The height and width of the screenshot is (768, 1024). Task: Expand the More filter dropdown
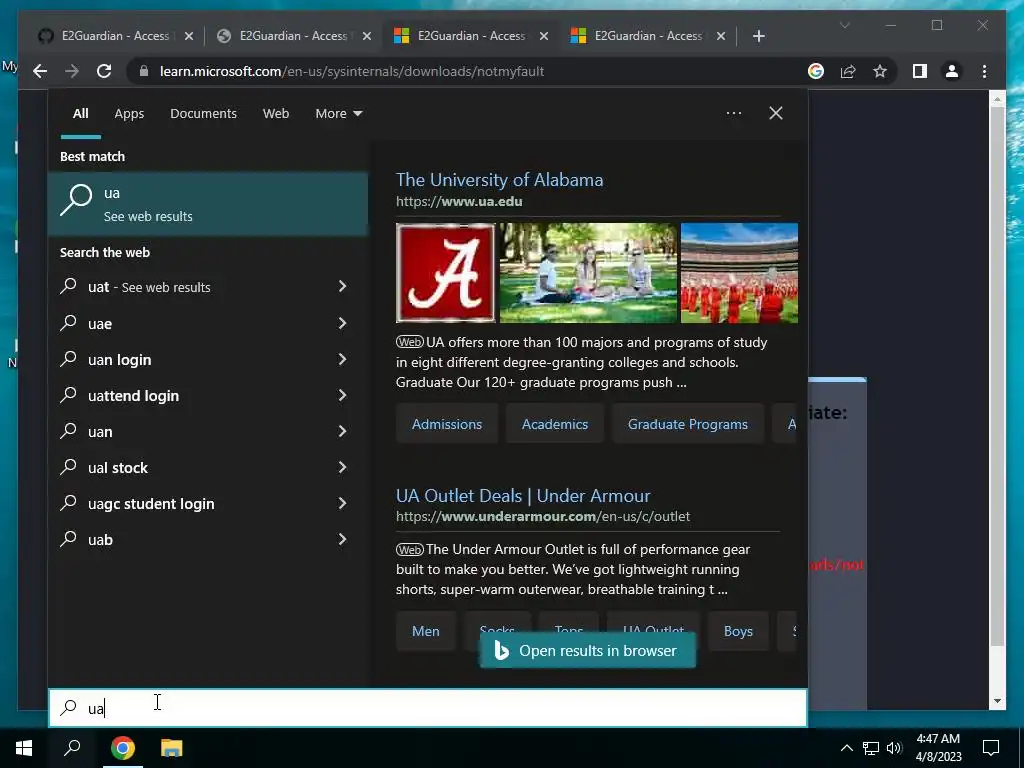pyautogui.click(x=338, y=114)
